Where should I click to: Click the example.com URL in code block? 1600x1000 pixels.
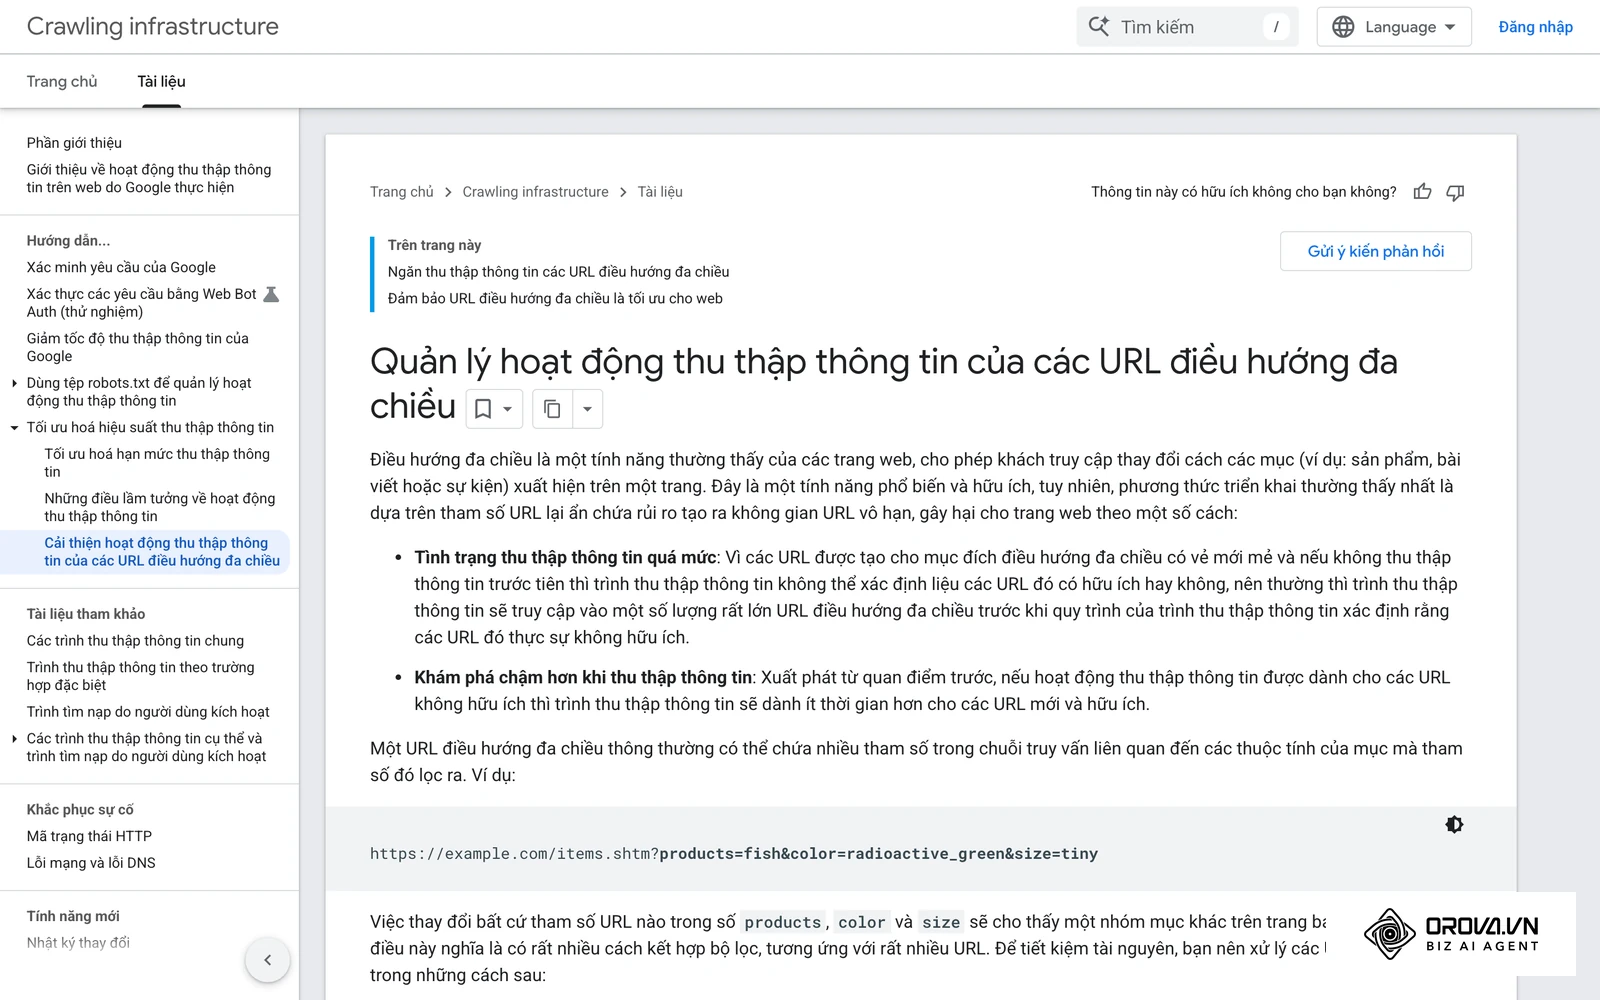click(734, 854)
